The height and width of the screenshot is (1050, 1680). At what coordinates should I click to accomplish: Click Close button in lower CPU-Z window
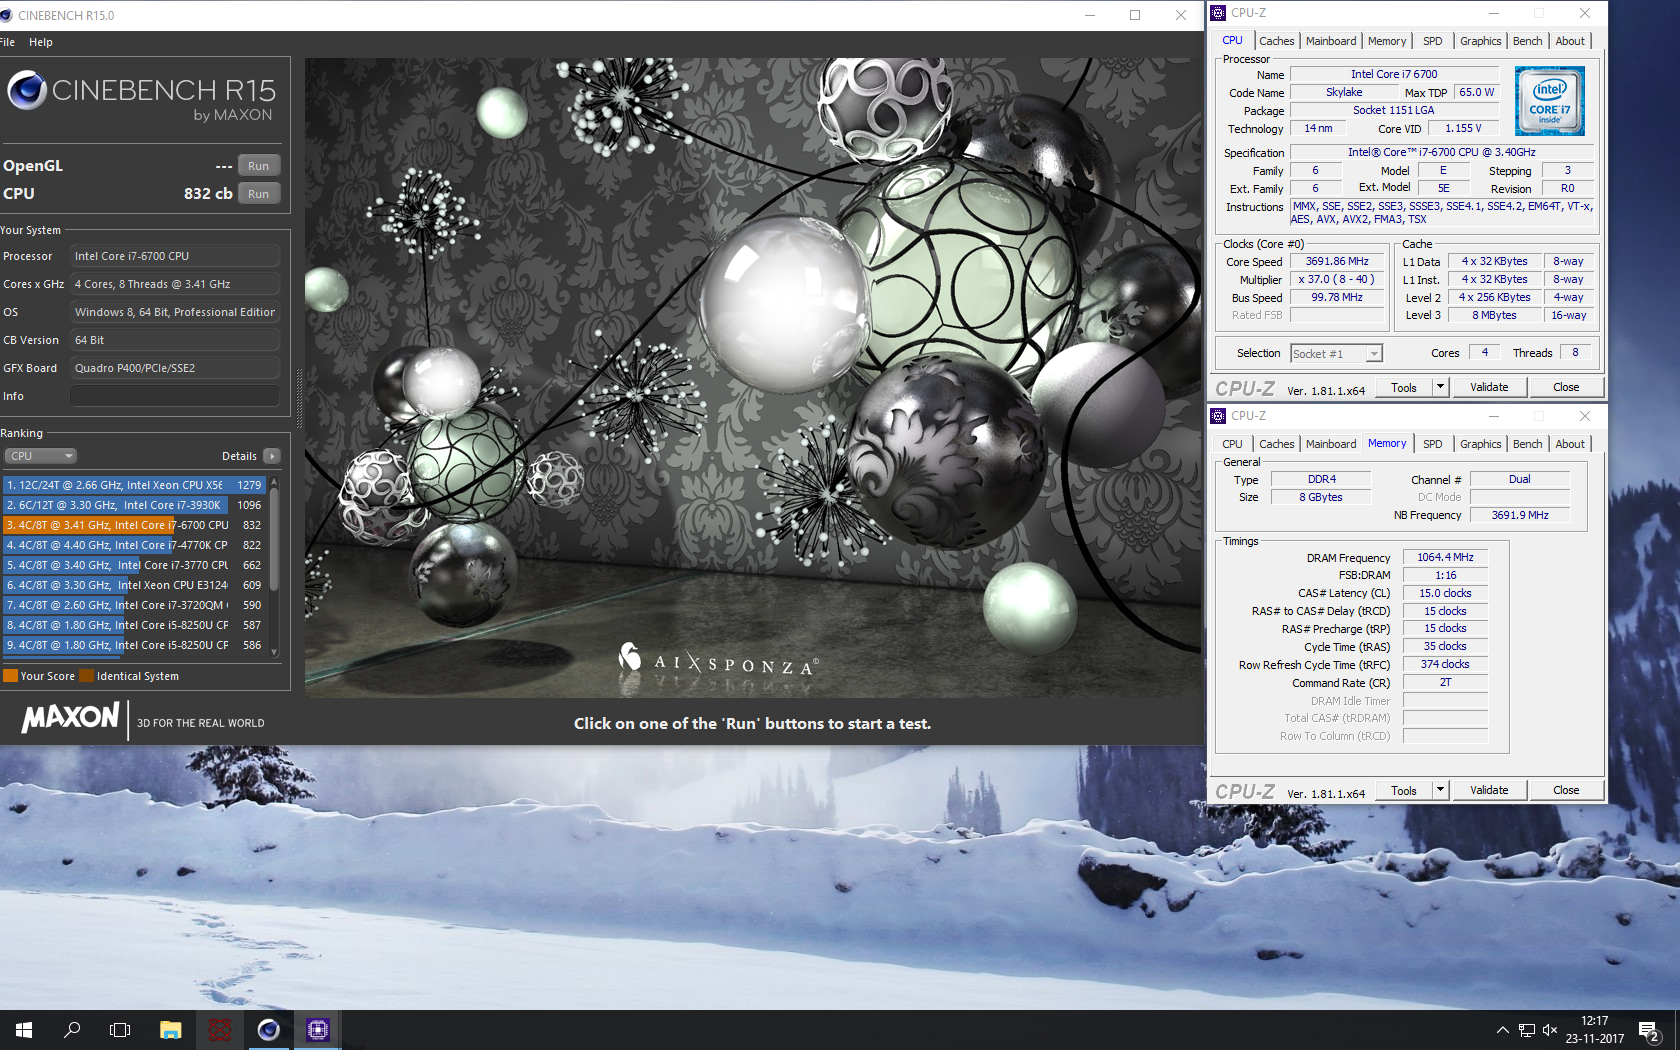(x=1566, y=791)
